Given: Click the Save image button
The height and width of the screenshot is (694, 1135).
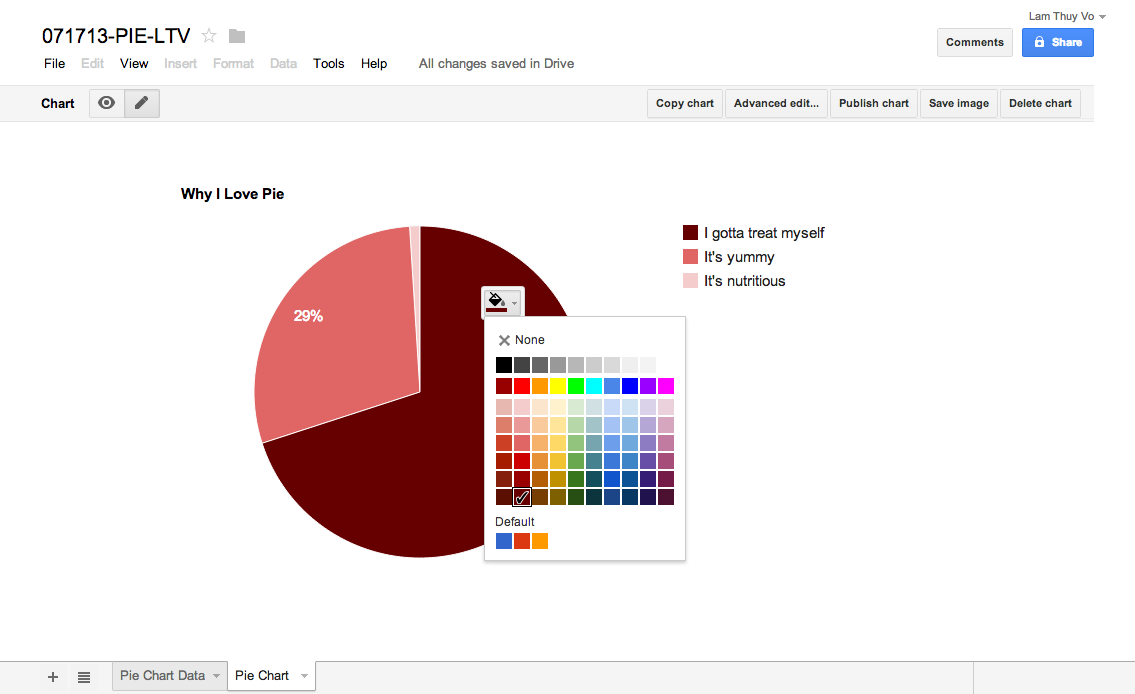Looking at the screenshot, I should point(959,103).
